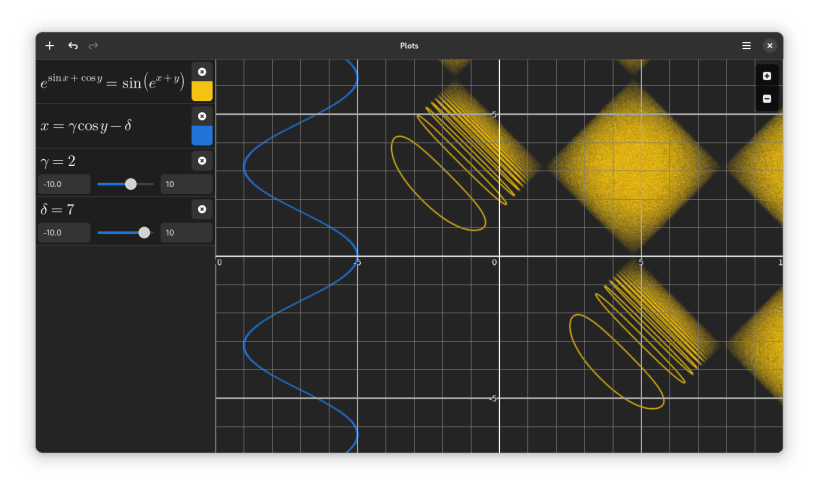Viewport: 819px width, 492px height.
Task: Edit δ slider maximum value 10
Action: [x=186, y=232]
